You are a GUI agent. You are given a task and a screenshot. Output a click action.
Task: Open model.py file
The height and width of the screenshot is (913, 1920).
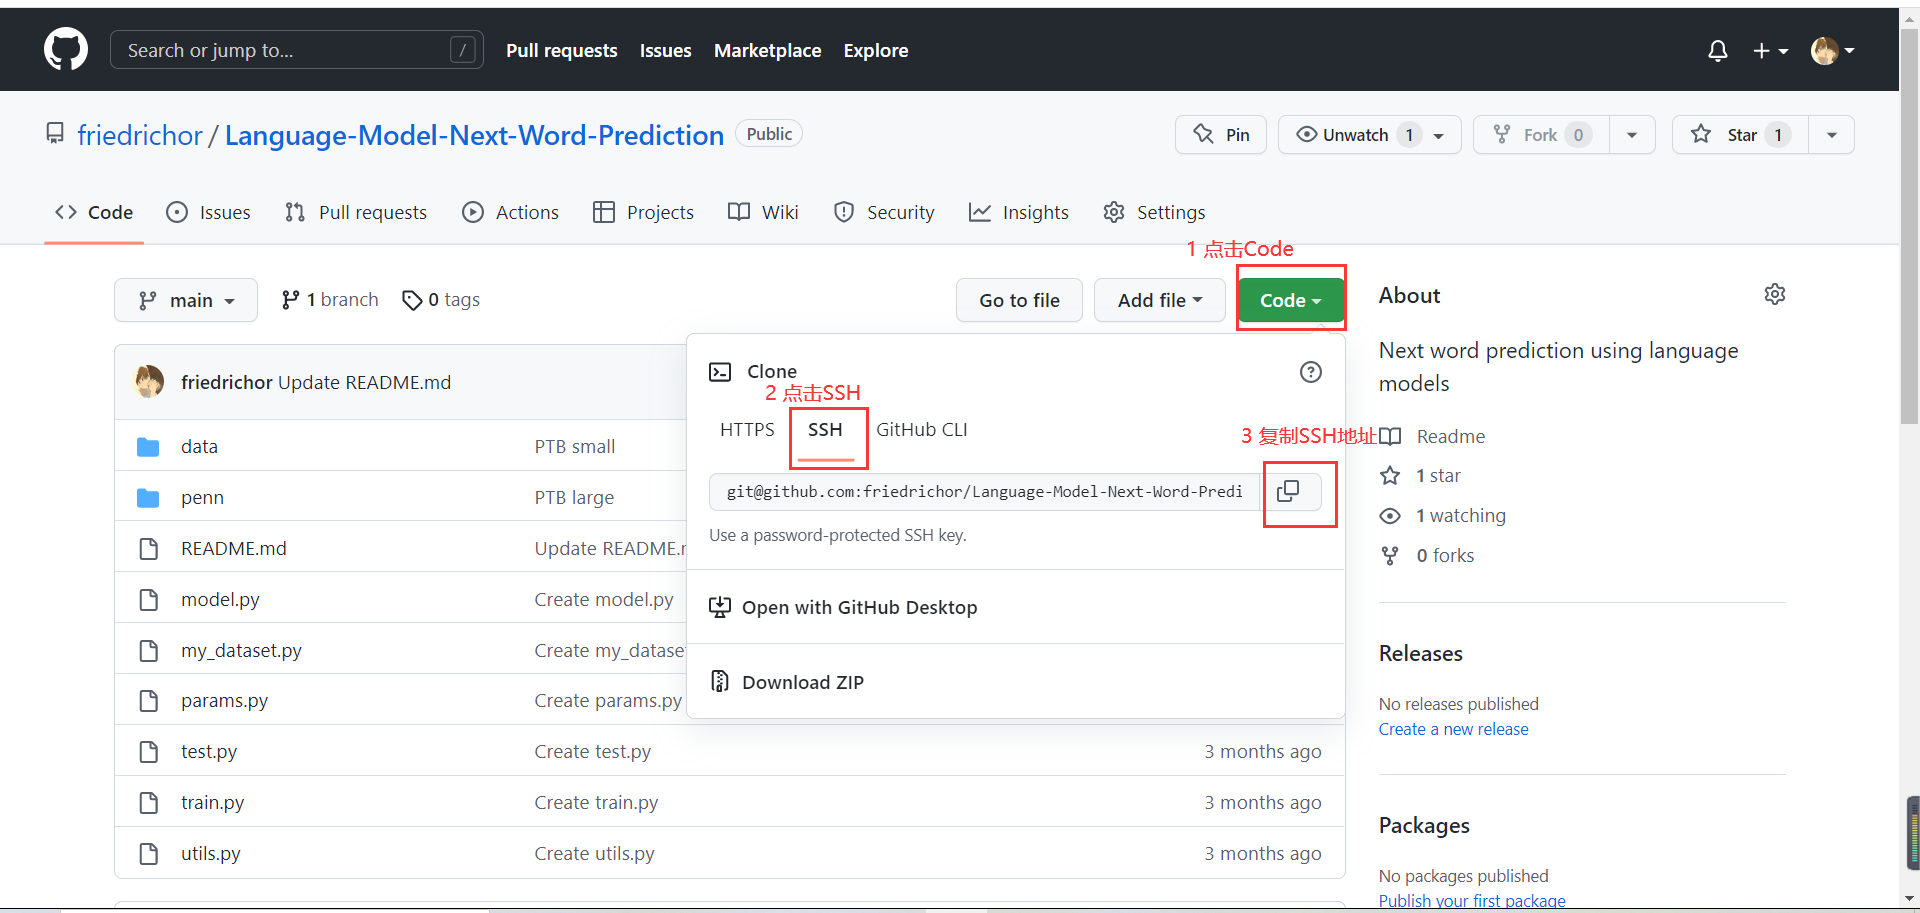click(x=220, y=600)
